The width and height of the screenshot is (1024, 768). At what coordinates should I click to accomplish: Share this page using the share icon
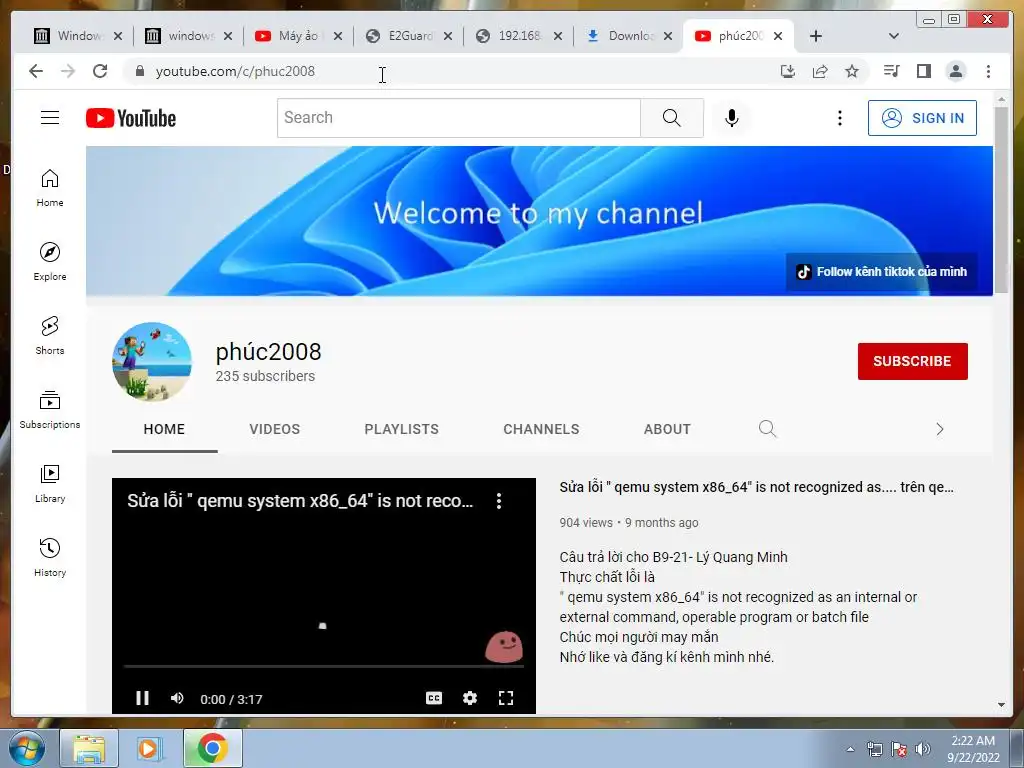pos(820,71)
